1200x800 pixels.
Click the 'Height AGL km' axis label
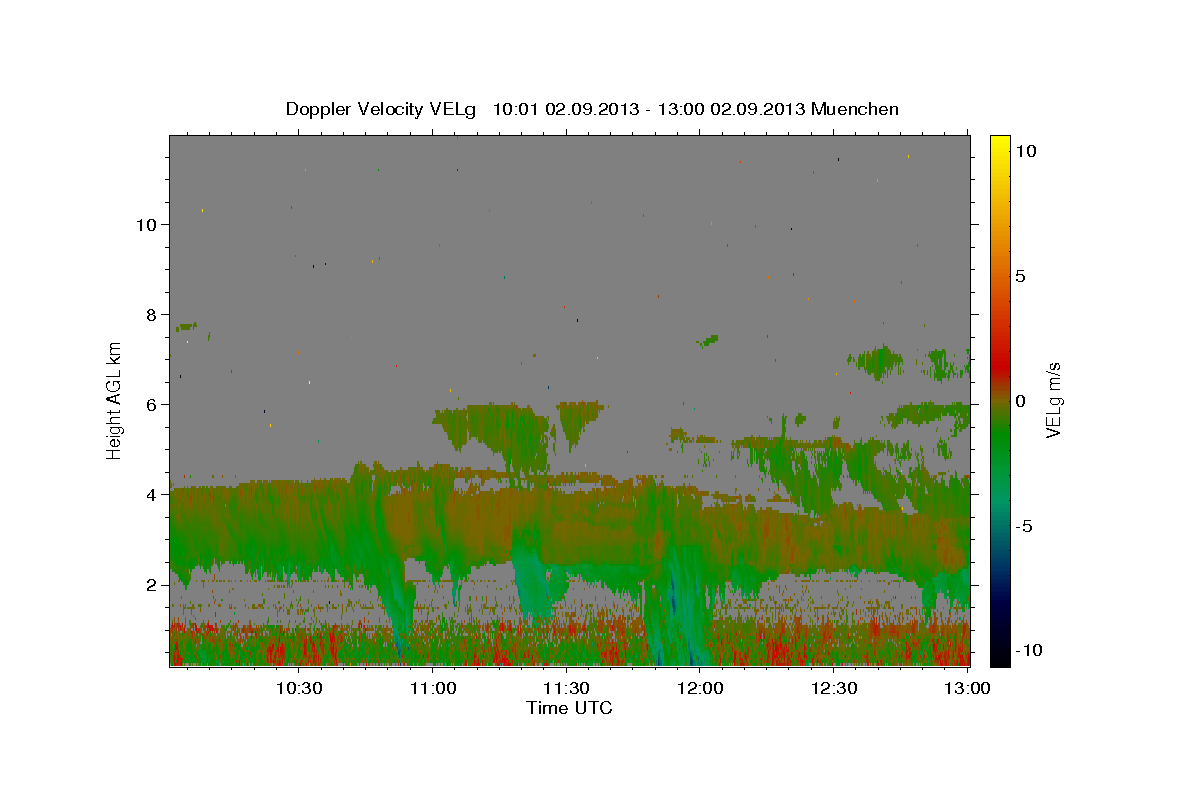115,399
